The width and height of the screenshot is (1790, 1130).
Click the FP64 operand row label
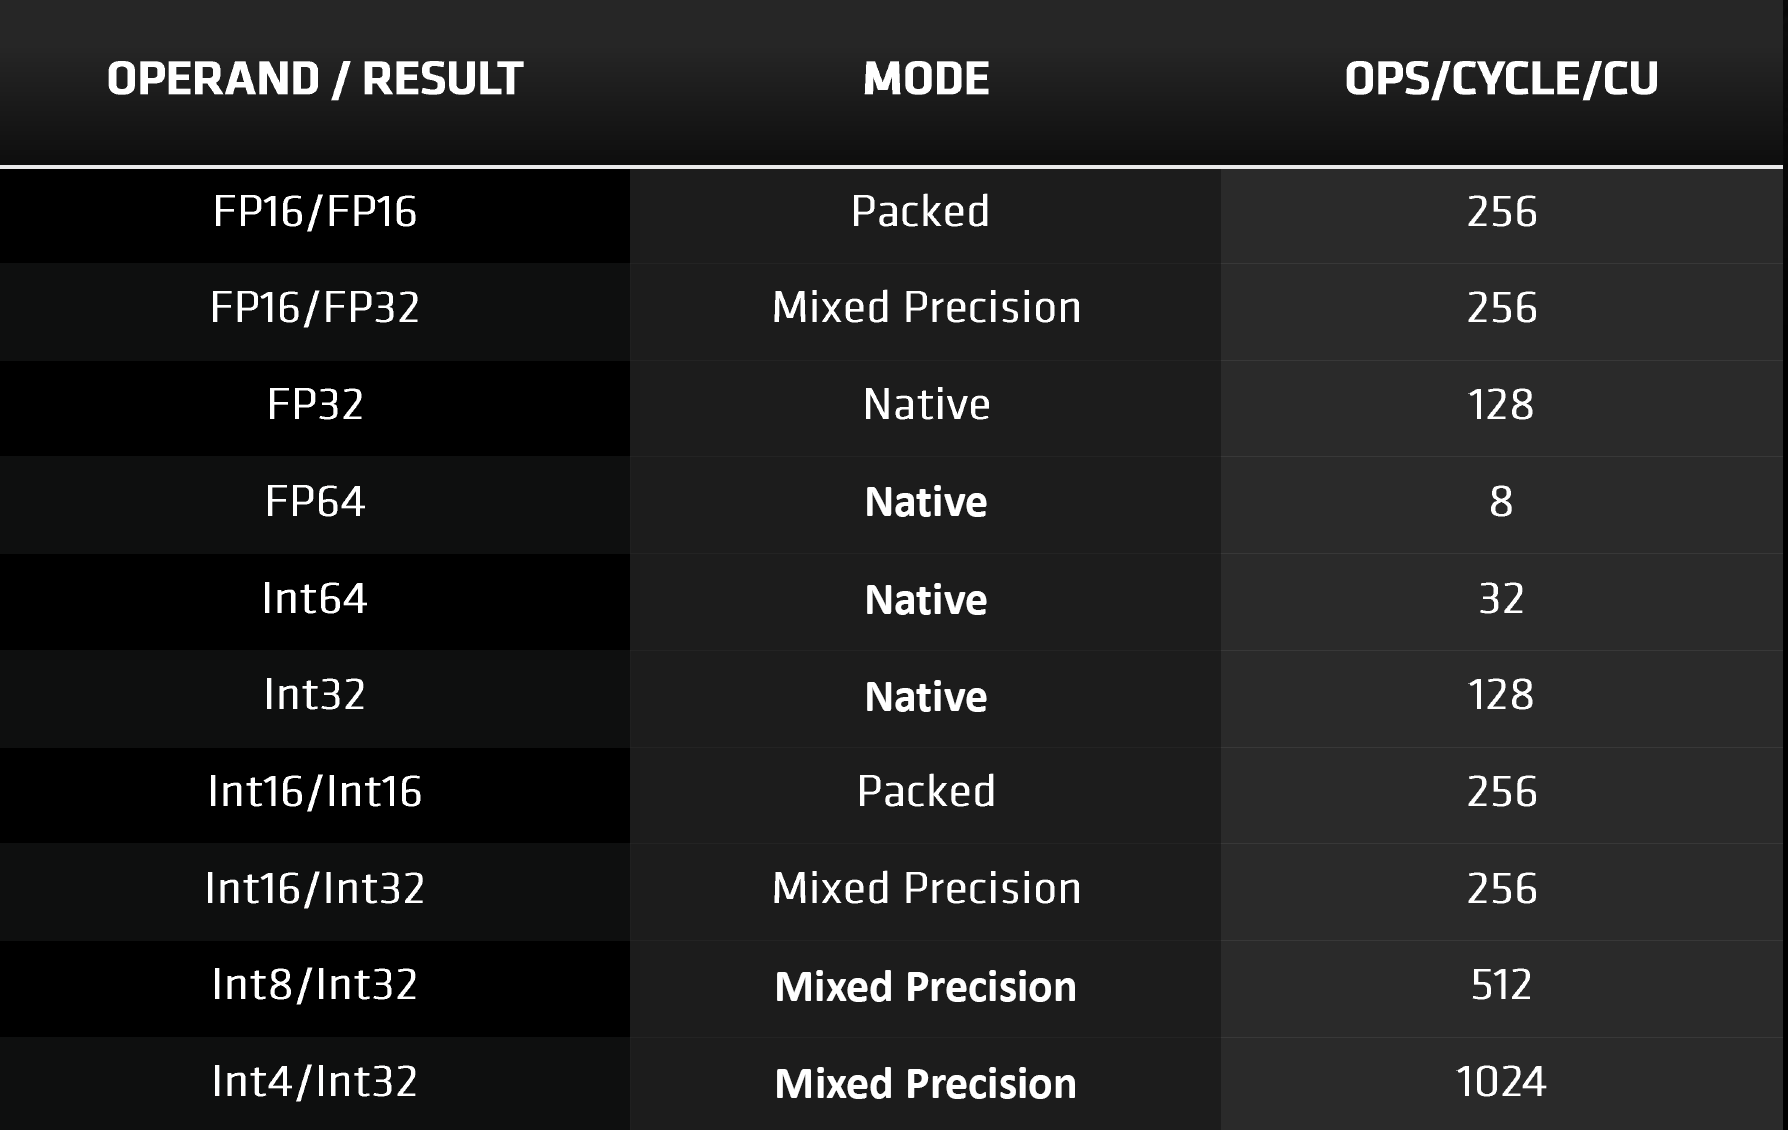point(315,501)
